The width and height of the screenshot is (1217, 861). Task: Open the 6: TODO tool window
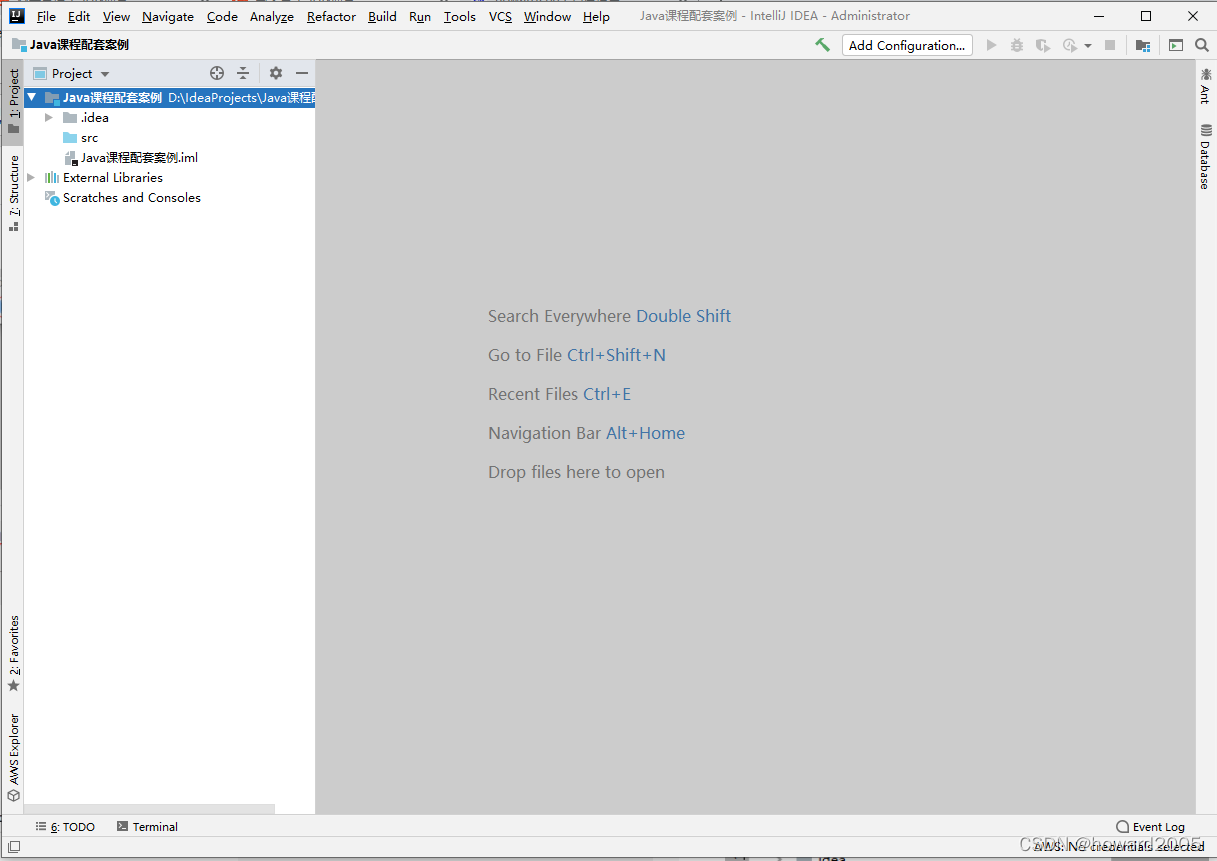coord(65,827)
